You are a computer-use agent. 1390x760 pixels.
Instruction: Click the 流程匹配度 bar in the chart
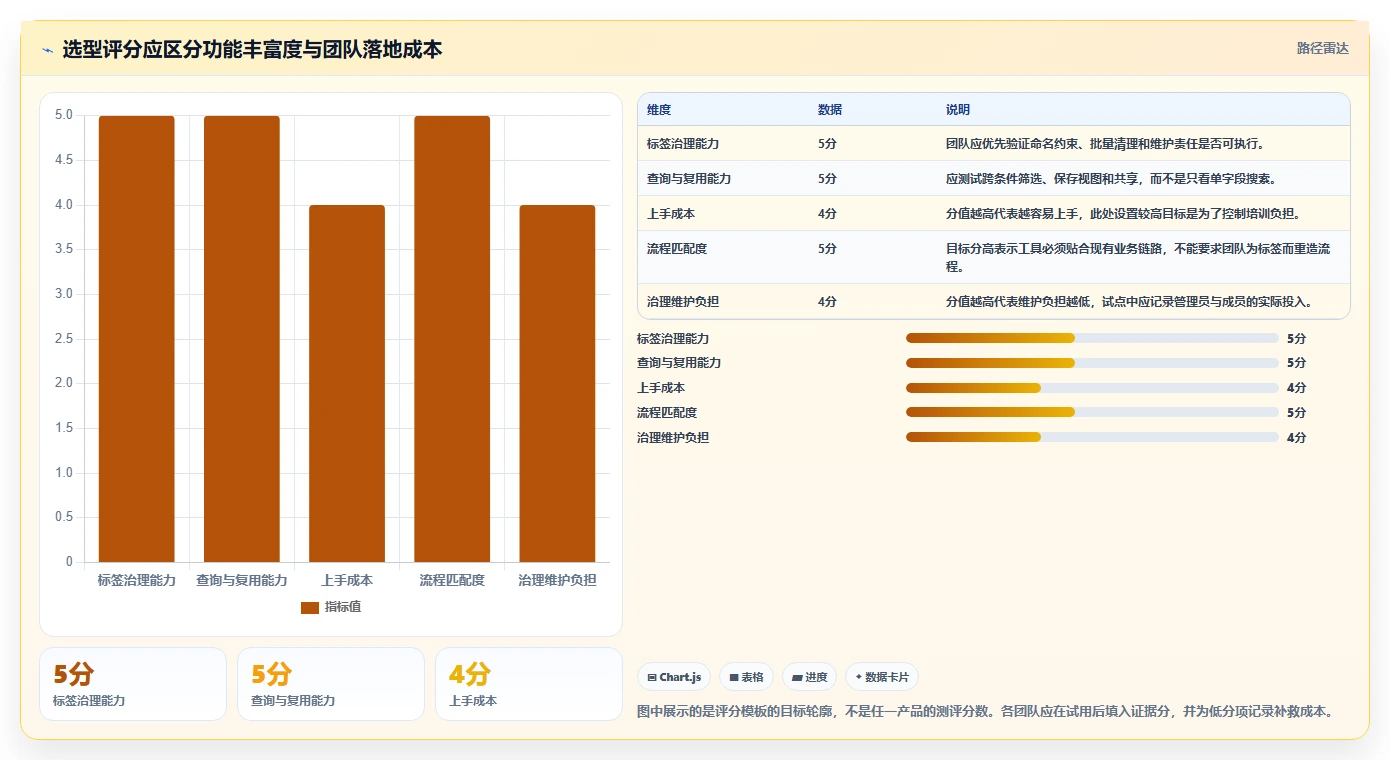452,339
